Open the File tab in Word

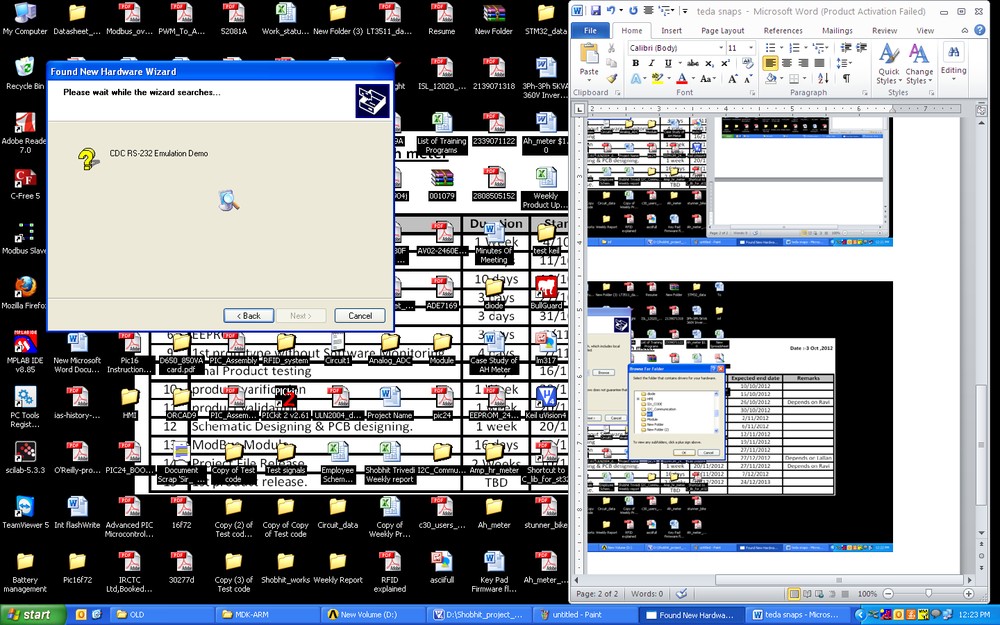[x=590, y=30]
